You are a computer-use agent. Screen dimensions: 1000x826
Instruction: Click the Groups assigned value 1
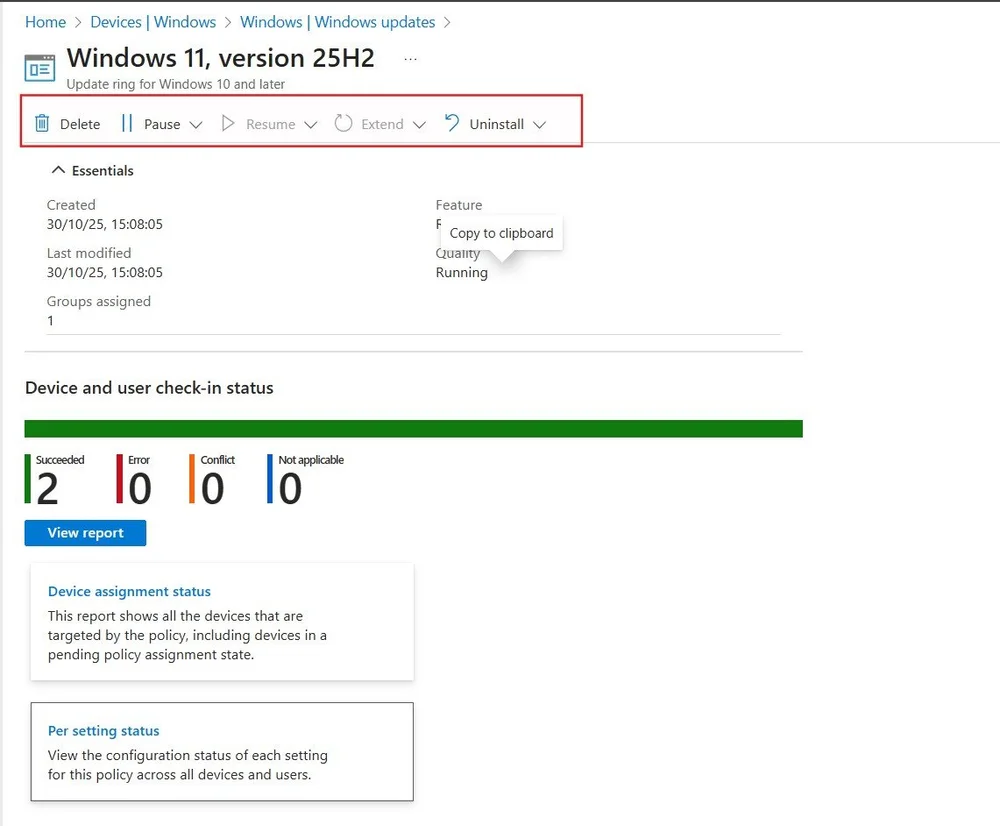pos(50,320)
